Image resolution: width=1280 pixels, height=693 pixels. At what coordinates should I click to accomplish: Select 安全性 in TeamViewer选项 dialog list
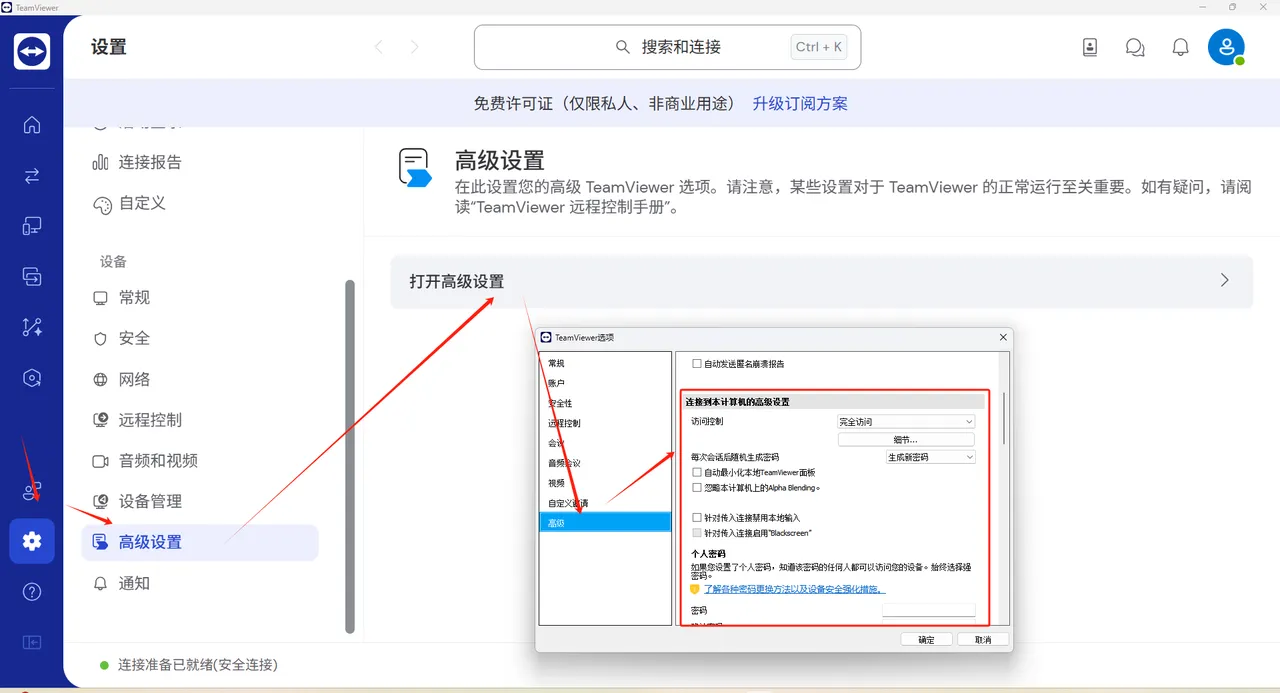coord(604,403)
